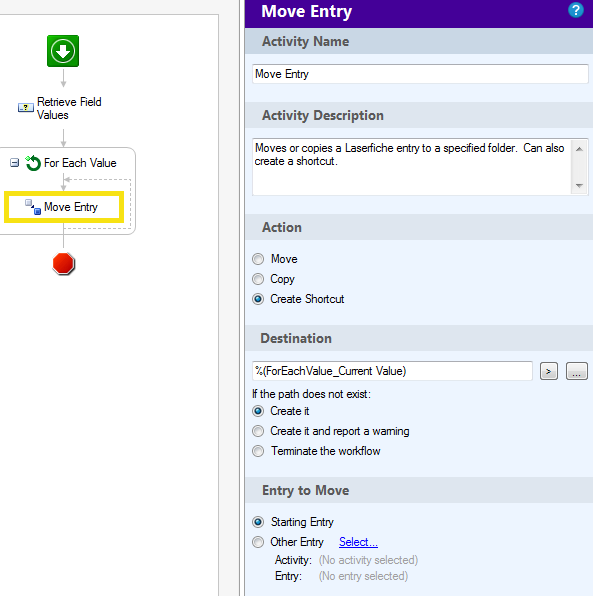
Task: Click the Select... link for Other Entry
Action: tap(358, 542)
